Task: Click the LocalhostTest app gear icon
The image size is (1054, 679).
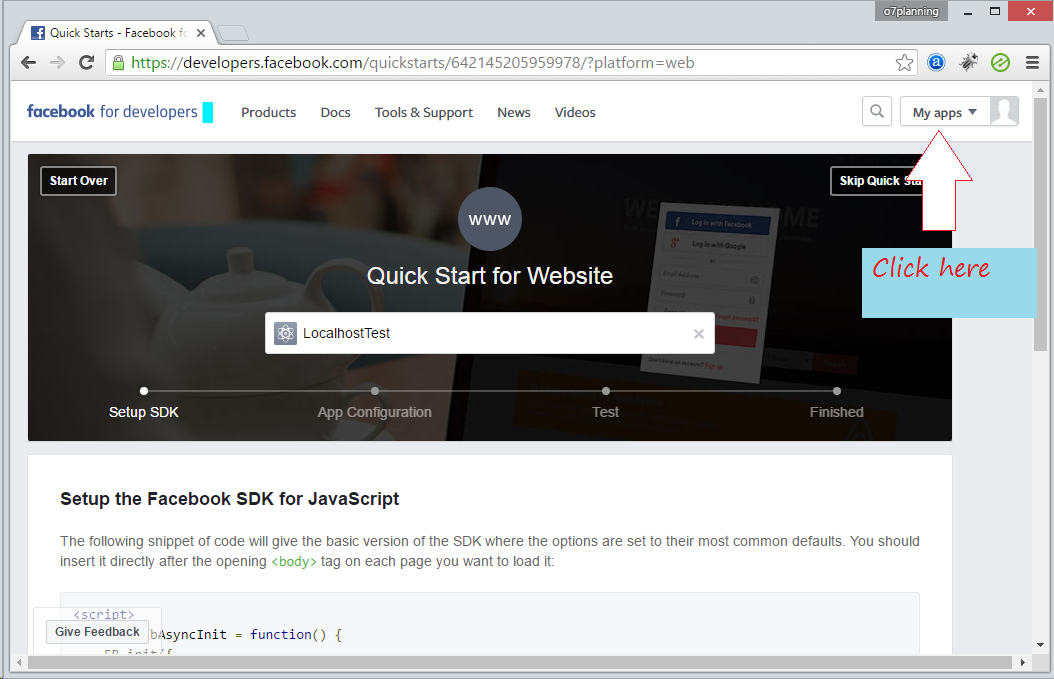Action: tap(286, 333)
